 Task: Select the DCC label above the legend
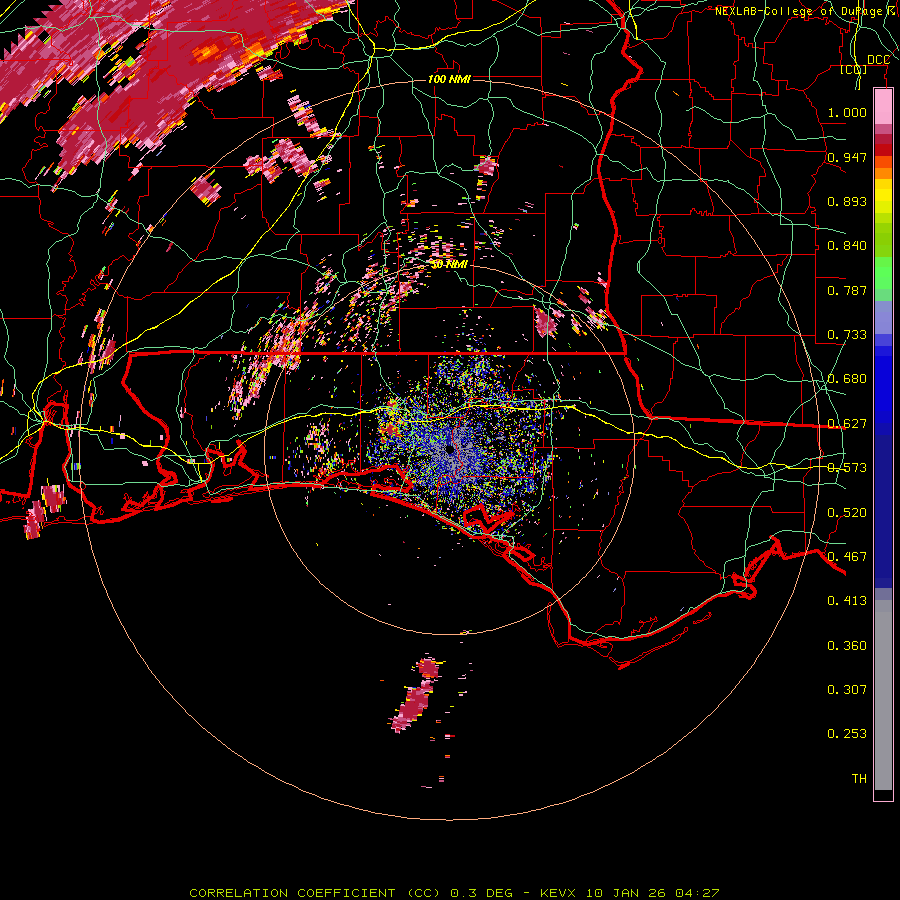click(878, 60)
